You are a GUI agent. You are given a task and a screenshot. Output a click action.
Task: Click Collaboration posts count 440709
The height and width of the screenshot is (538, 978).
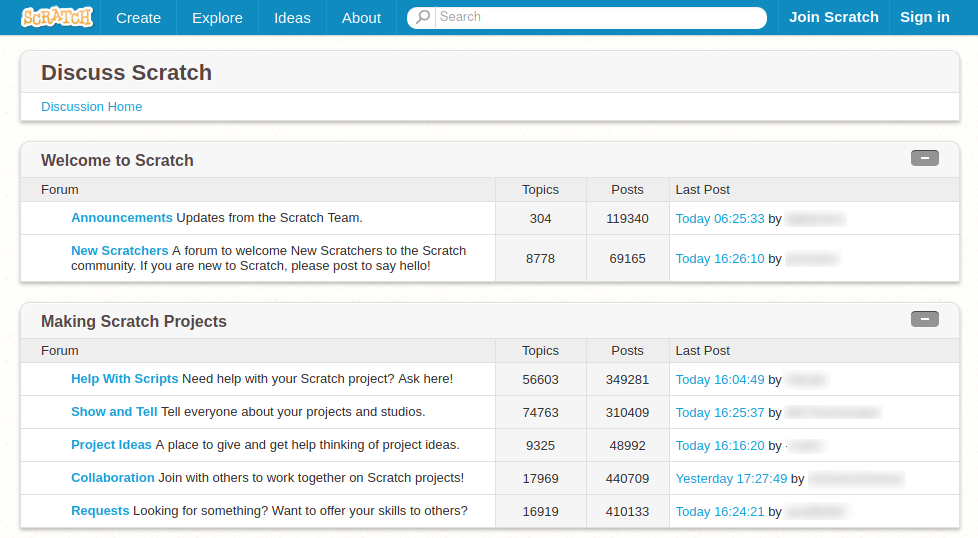pos(627,479)
